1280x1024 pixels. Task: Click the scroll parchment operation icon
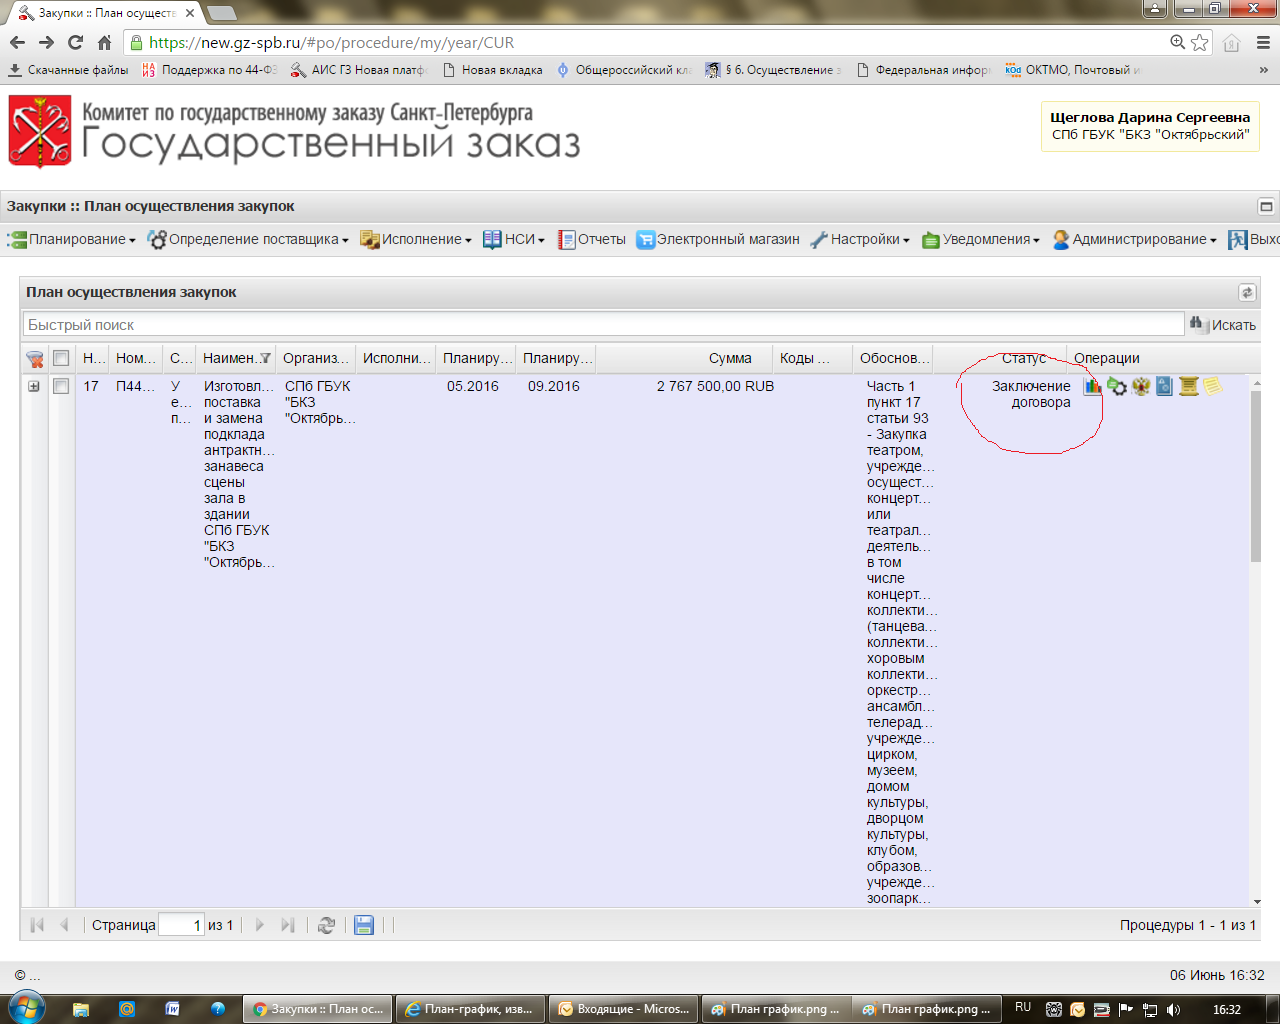coord(1188,386)
